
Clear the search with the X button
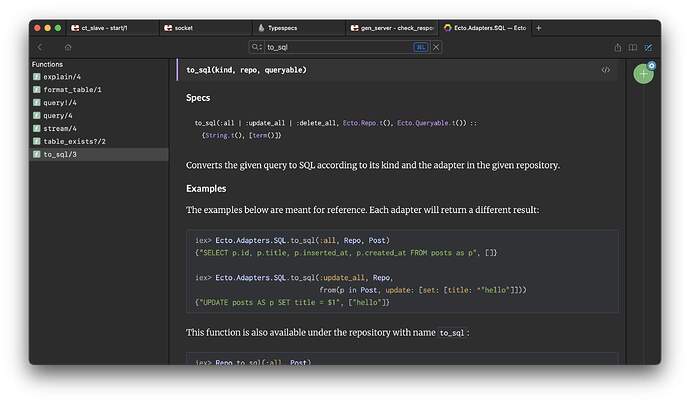point(436,47)
